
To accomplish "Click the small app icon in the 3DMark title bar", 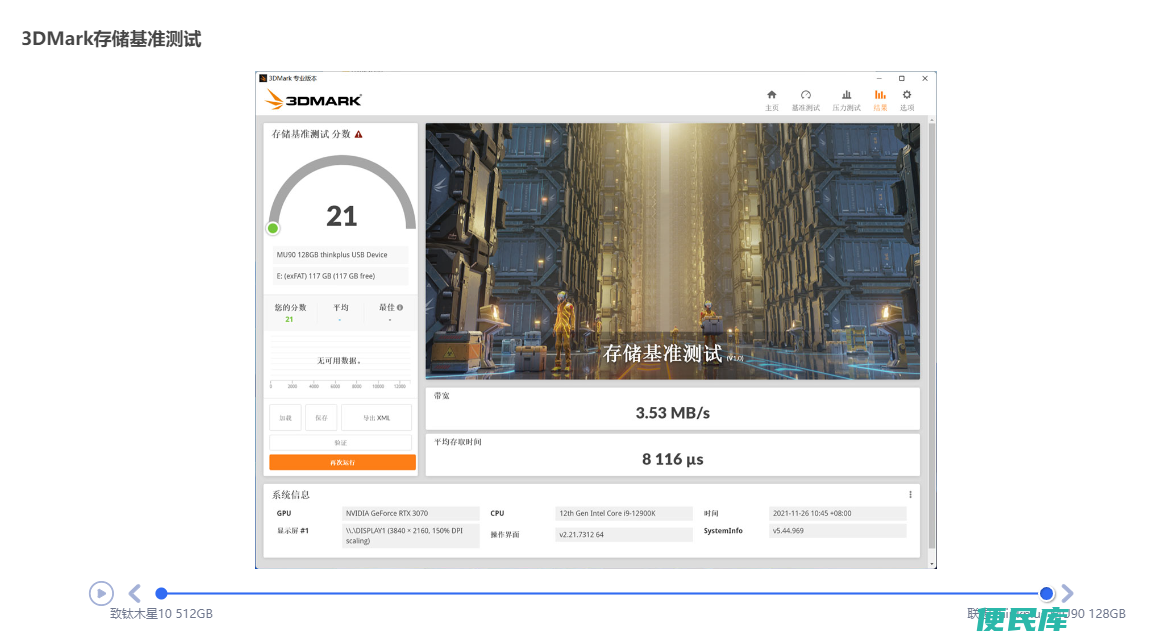I will [262, 78].
